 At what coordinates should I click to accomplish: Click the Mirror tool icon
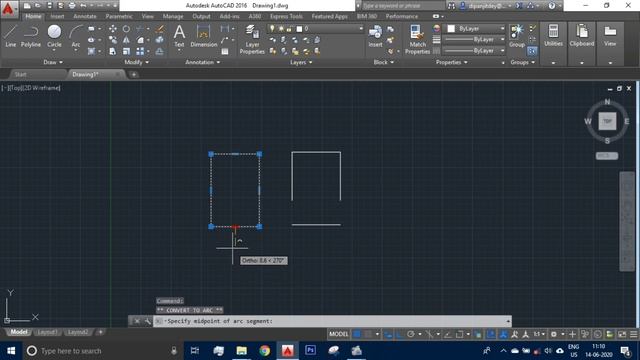tap(126, 40)
